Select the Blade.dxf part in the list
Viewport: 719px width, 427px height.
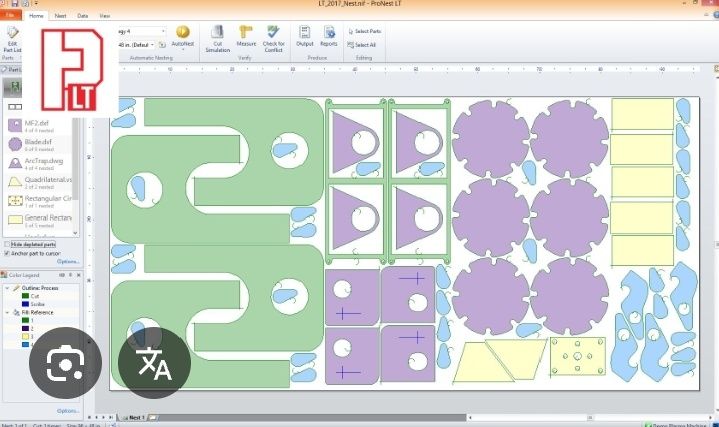point(39,144)
